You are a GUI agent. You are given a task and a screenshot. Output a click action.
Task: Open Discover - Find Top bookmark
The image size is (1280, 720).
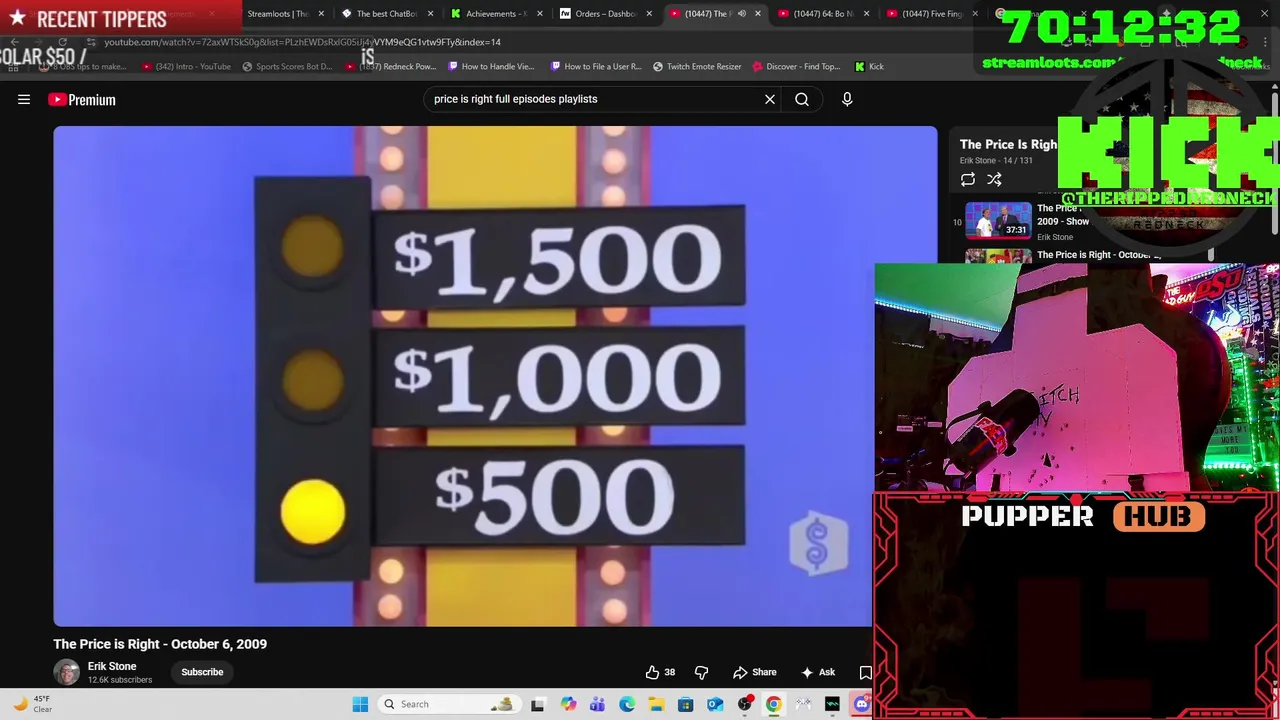point(797,67)
